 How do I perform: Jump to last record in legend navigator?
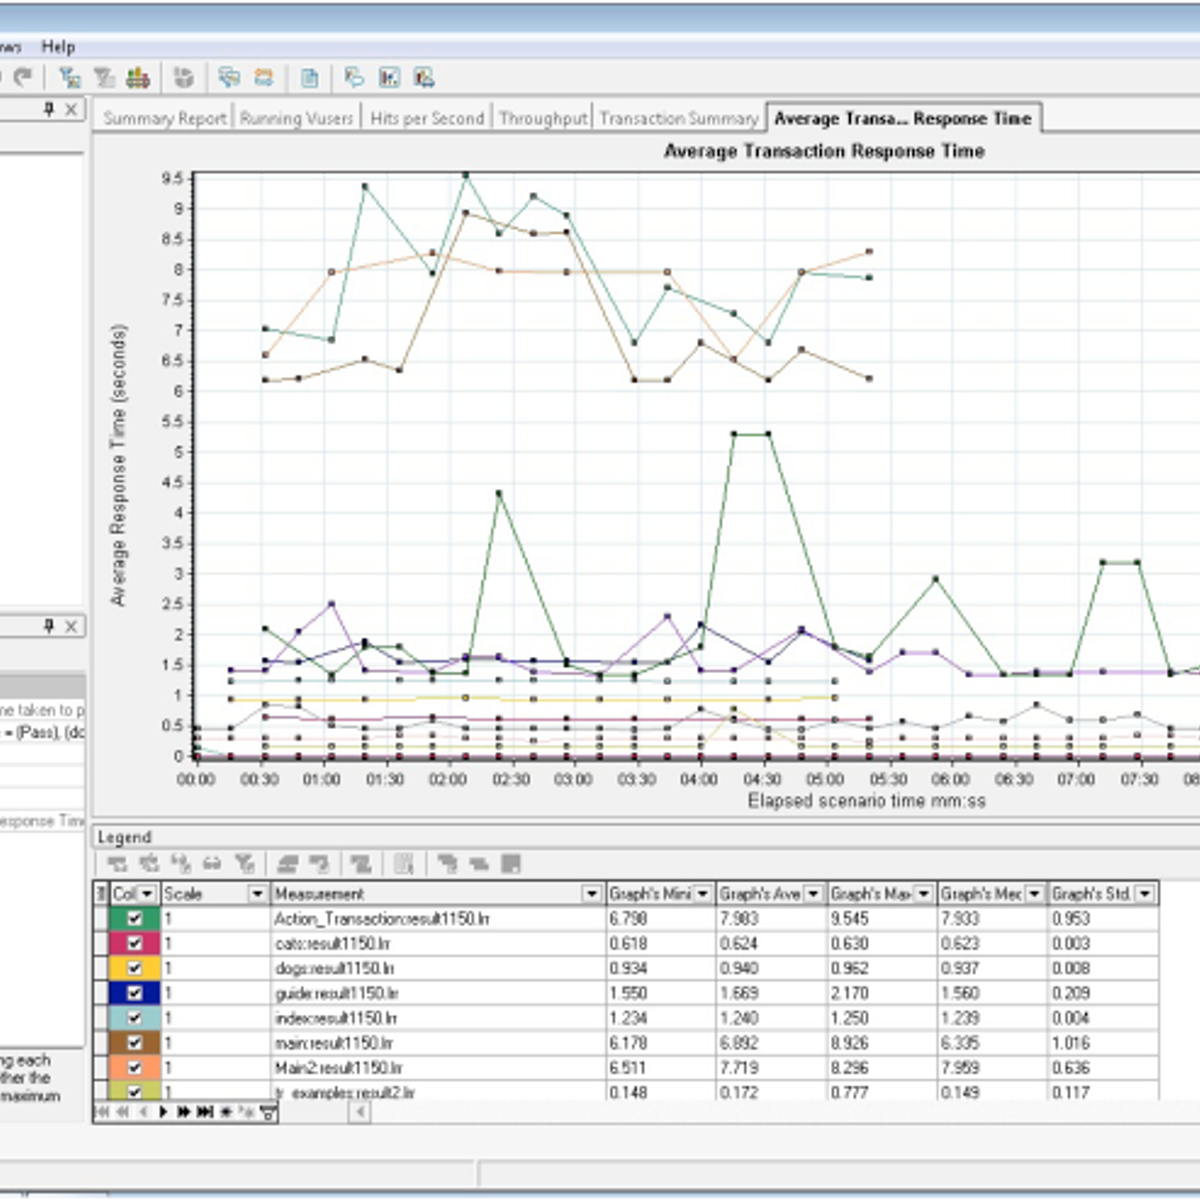coord(205,1112)
